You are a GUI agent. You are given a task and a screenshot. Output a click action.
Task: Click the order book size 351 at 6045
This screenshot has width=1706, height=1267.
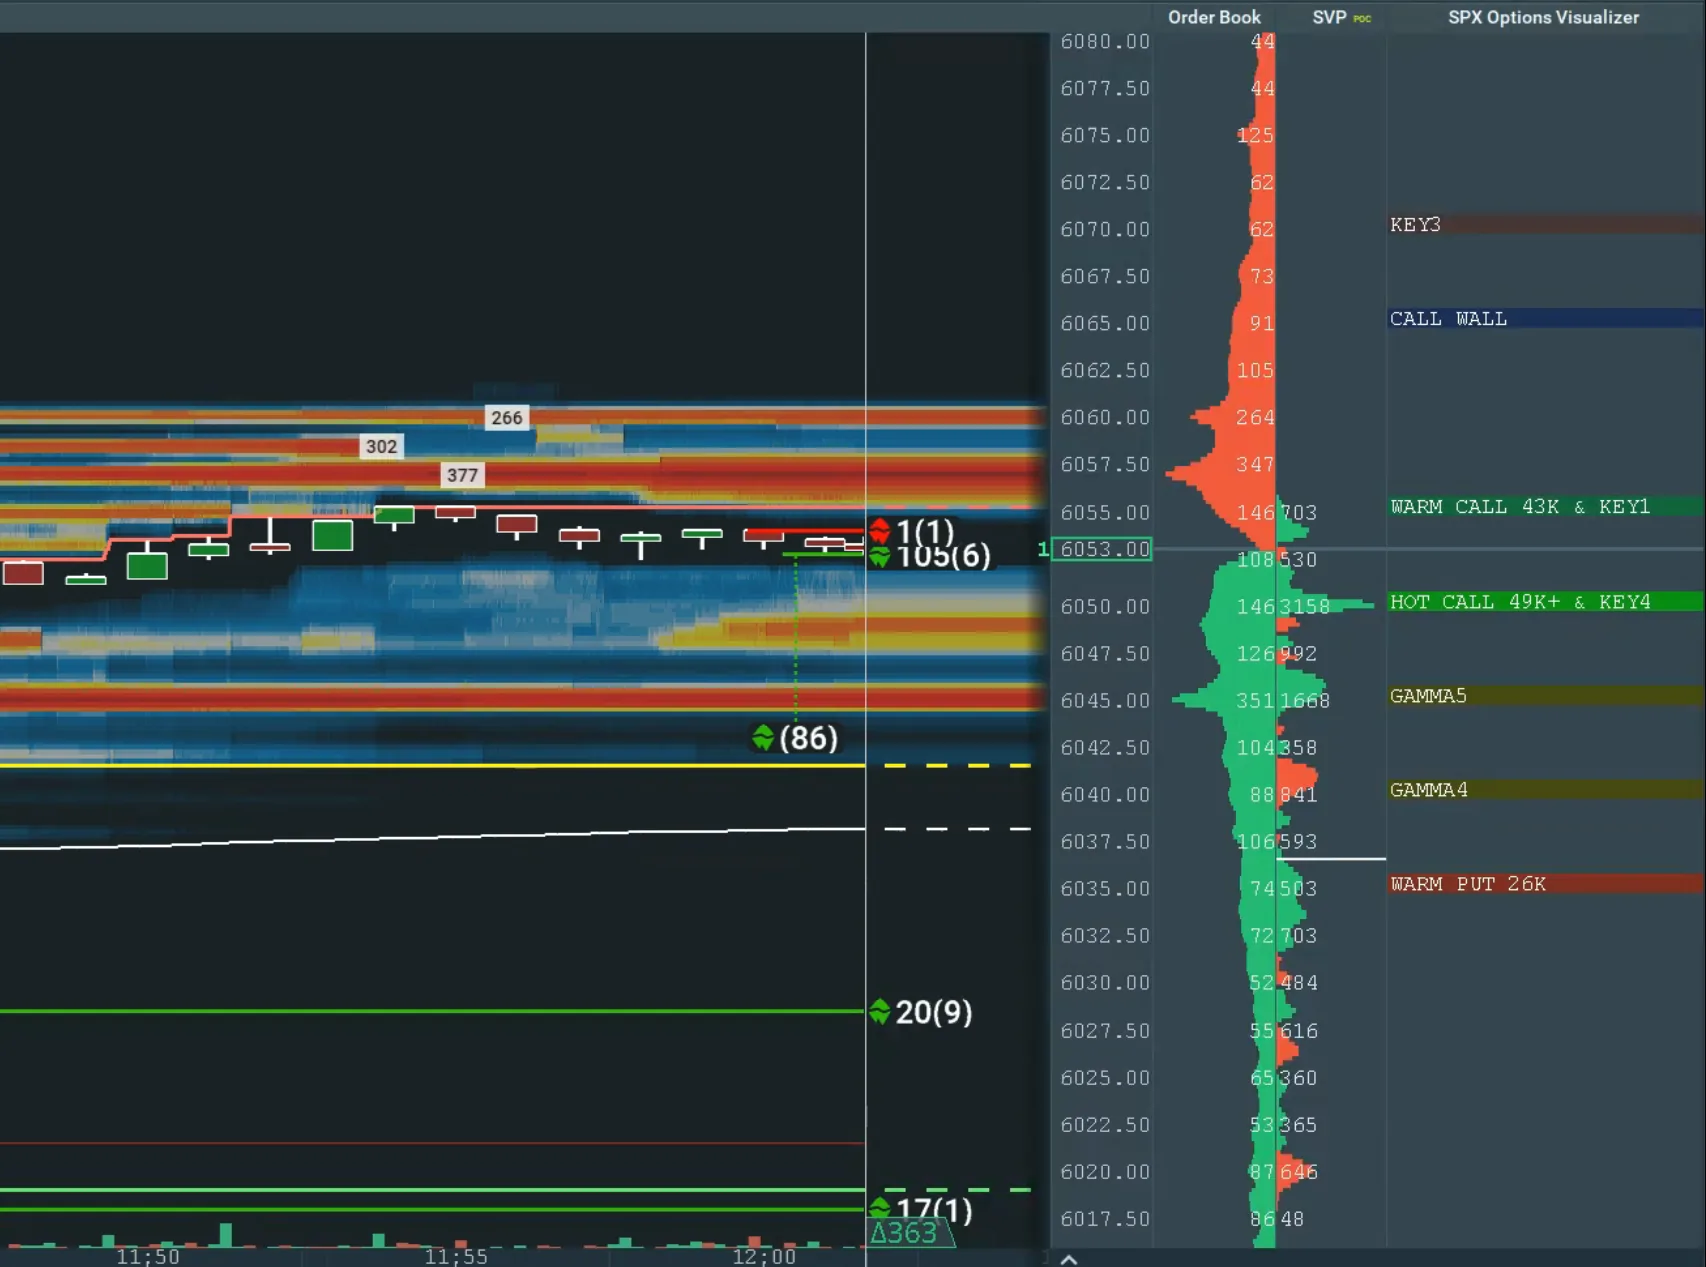(x=1255, y=701)
